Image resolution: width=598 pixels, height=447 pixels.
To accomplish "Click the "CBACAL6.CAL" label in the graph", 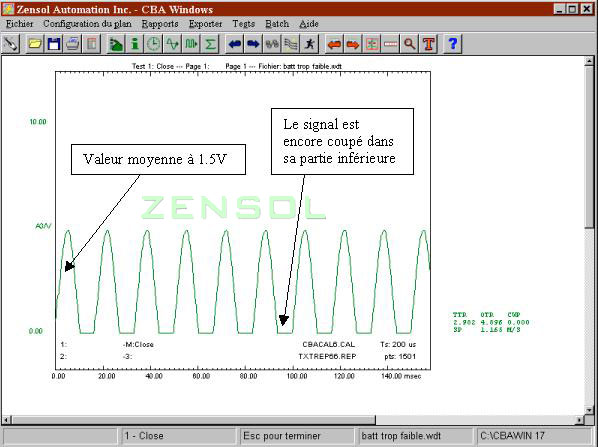I will pyautogui.click(x=328, y=344).
